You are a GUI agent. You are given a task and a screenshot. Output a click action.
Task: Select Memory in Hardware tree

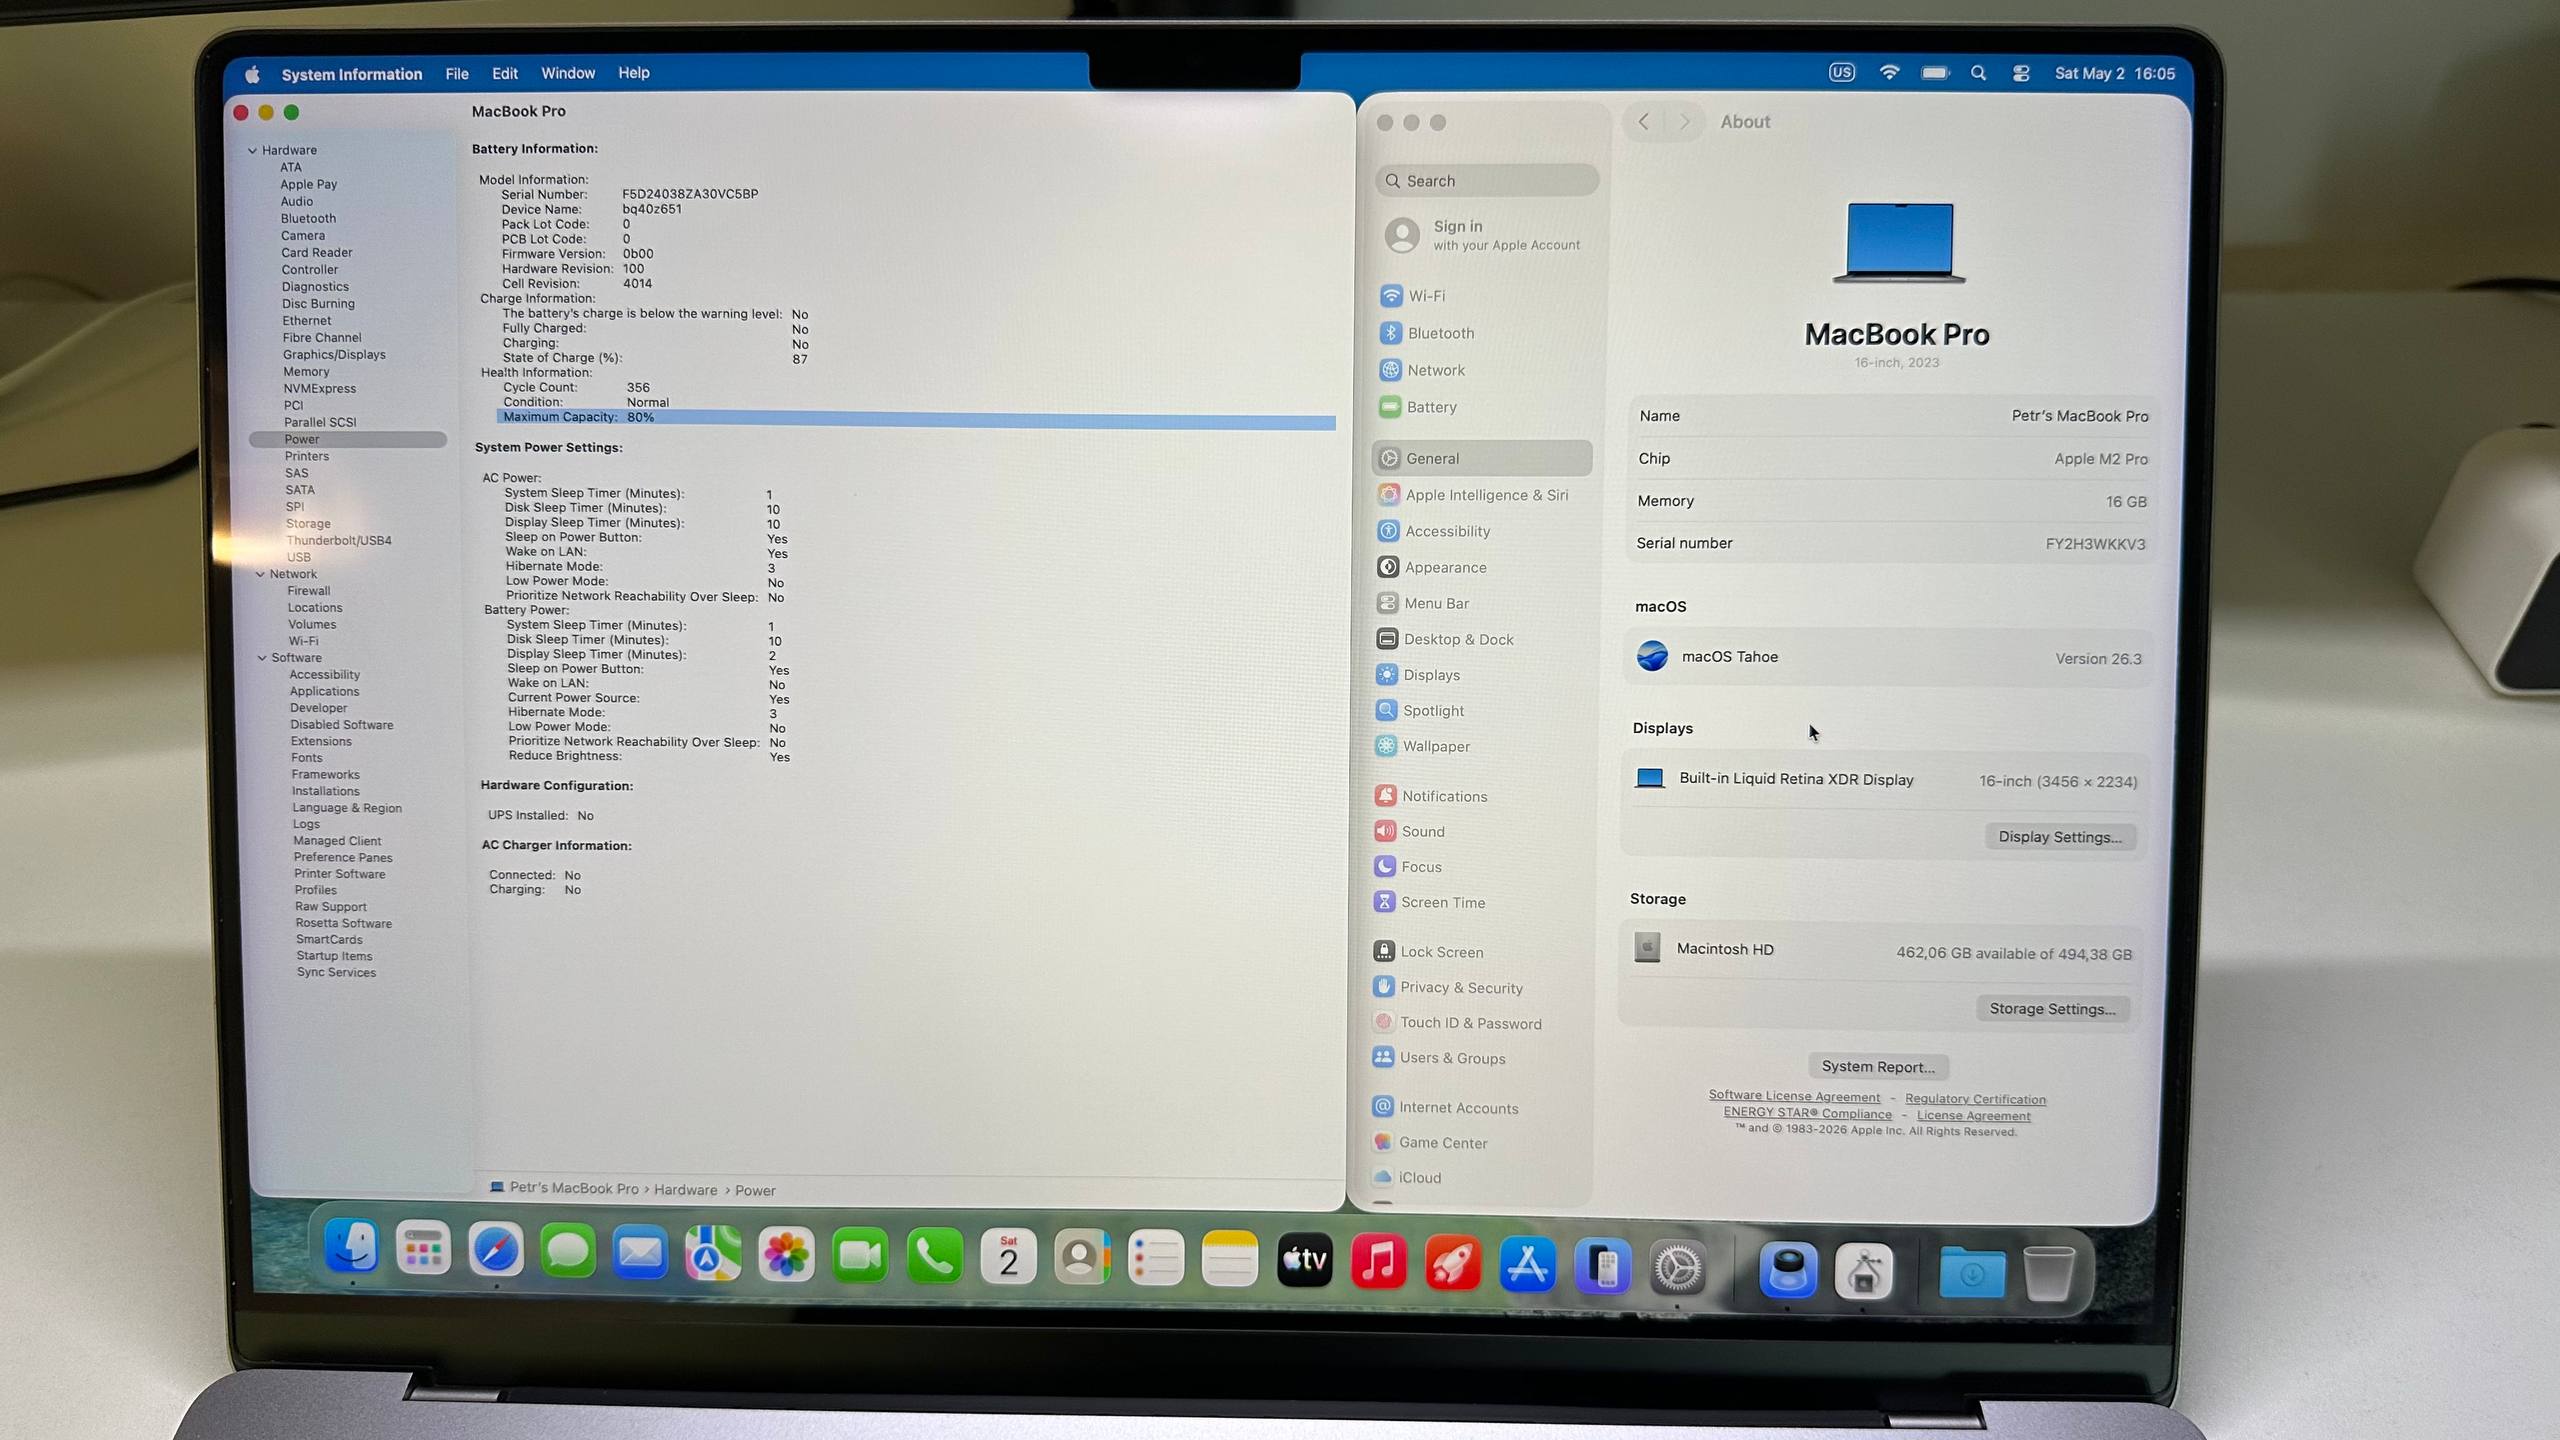point(306,372)
